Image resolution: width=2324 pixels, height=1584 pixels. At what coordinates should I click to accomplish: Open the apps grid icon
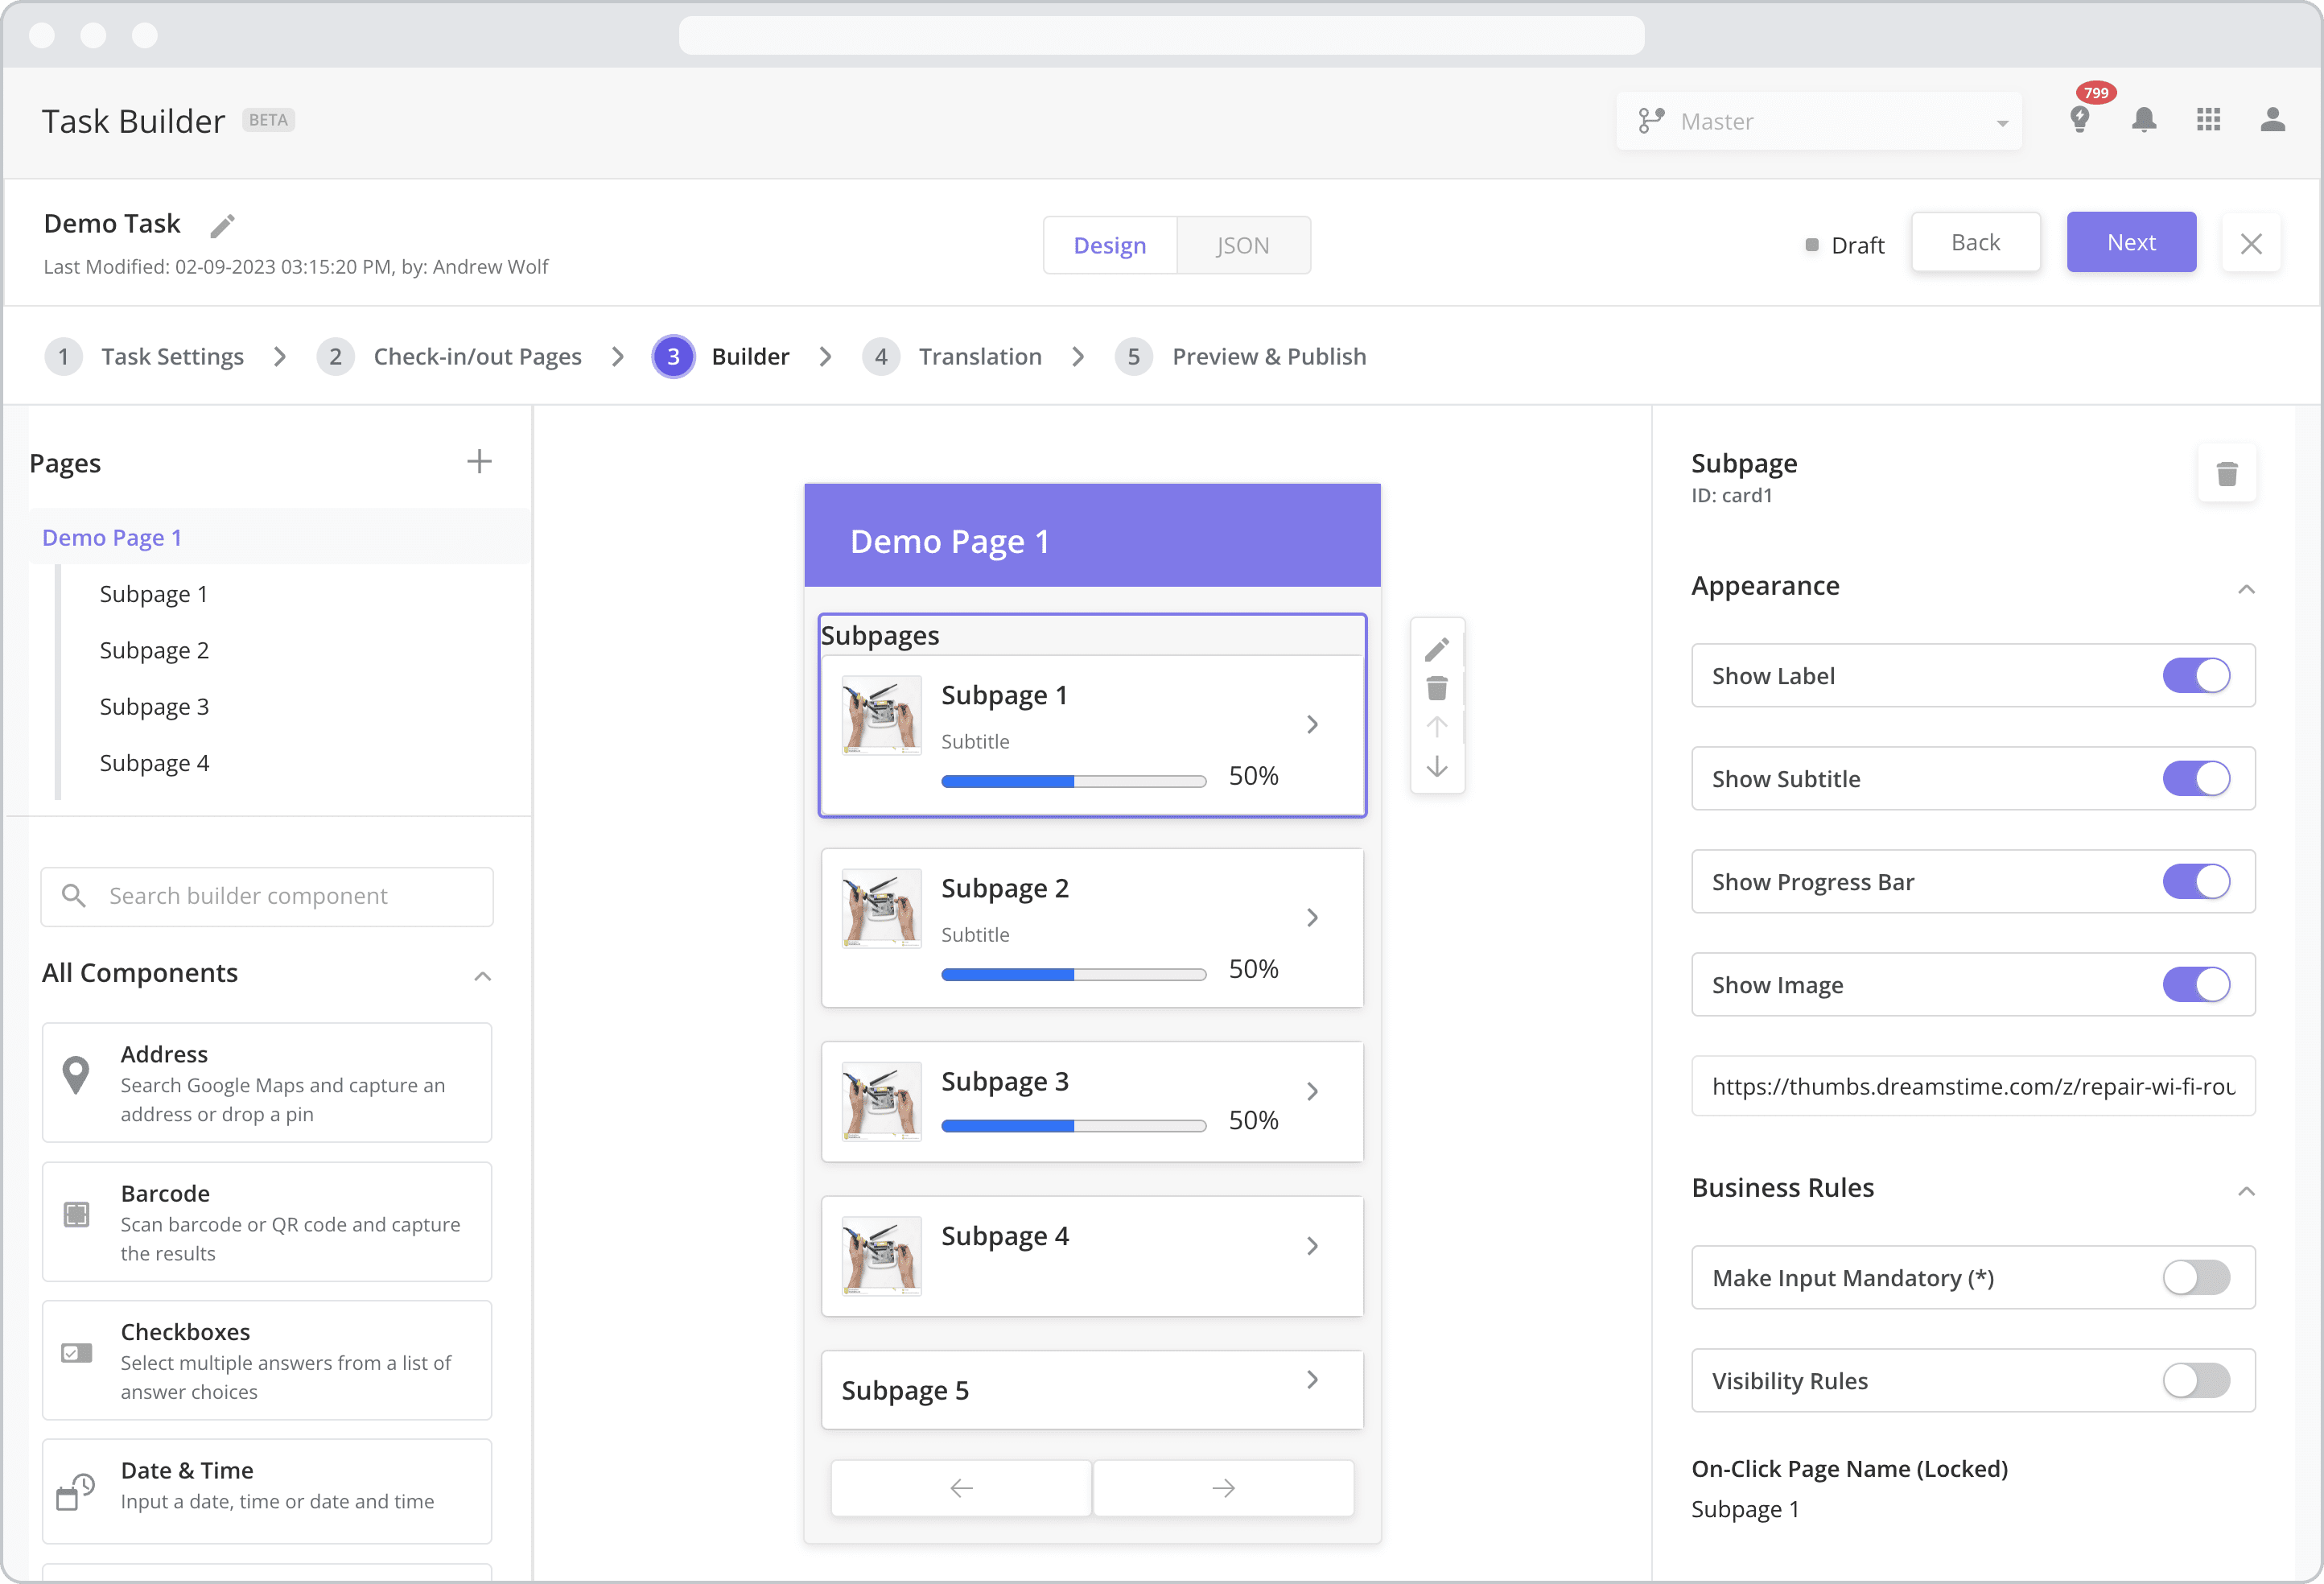2208,120
